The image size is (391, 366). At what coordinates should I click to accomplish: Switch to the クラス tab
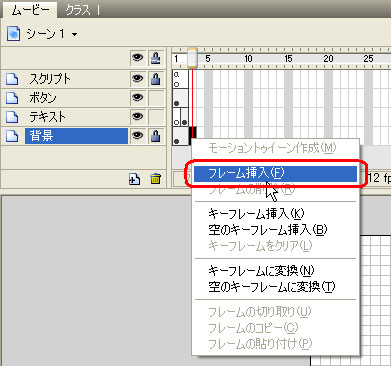(78, 10)
